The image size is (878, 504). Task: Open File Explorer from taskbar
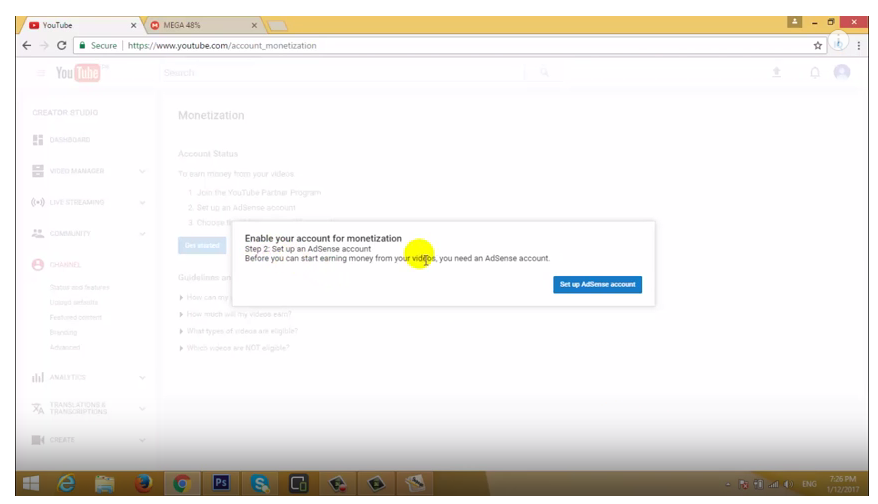point(105,483)
